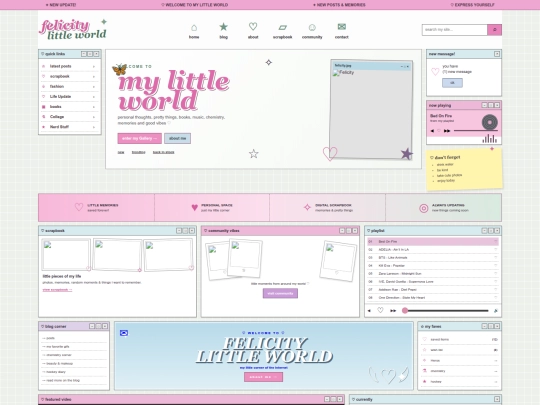Adjust the playlist progress slider knob

(x=405, y=311)
